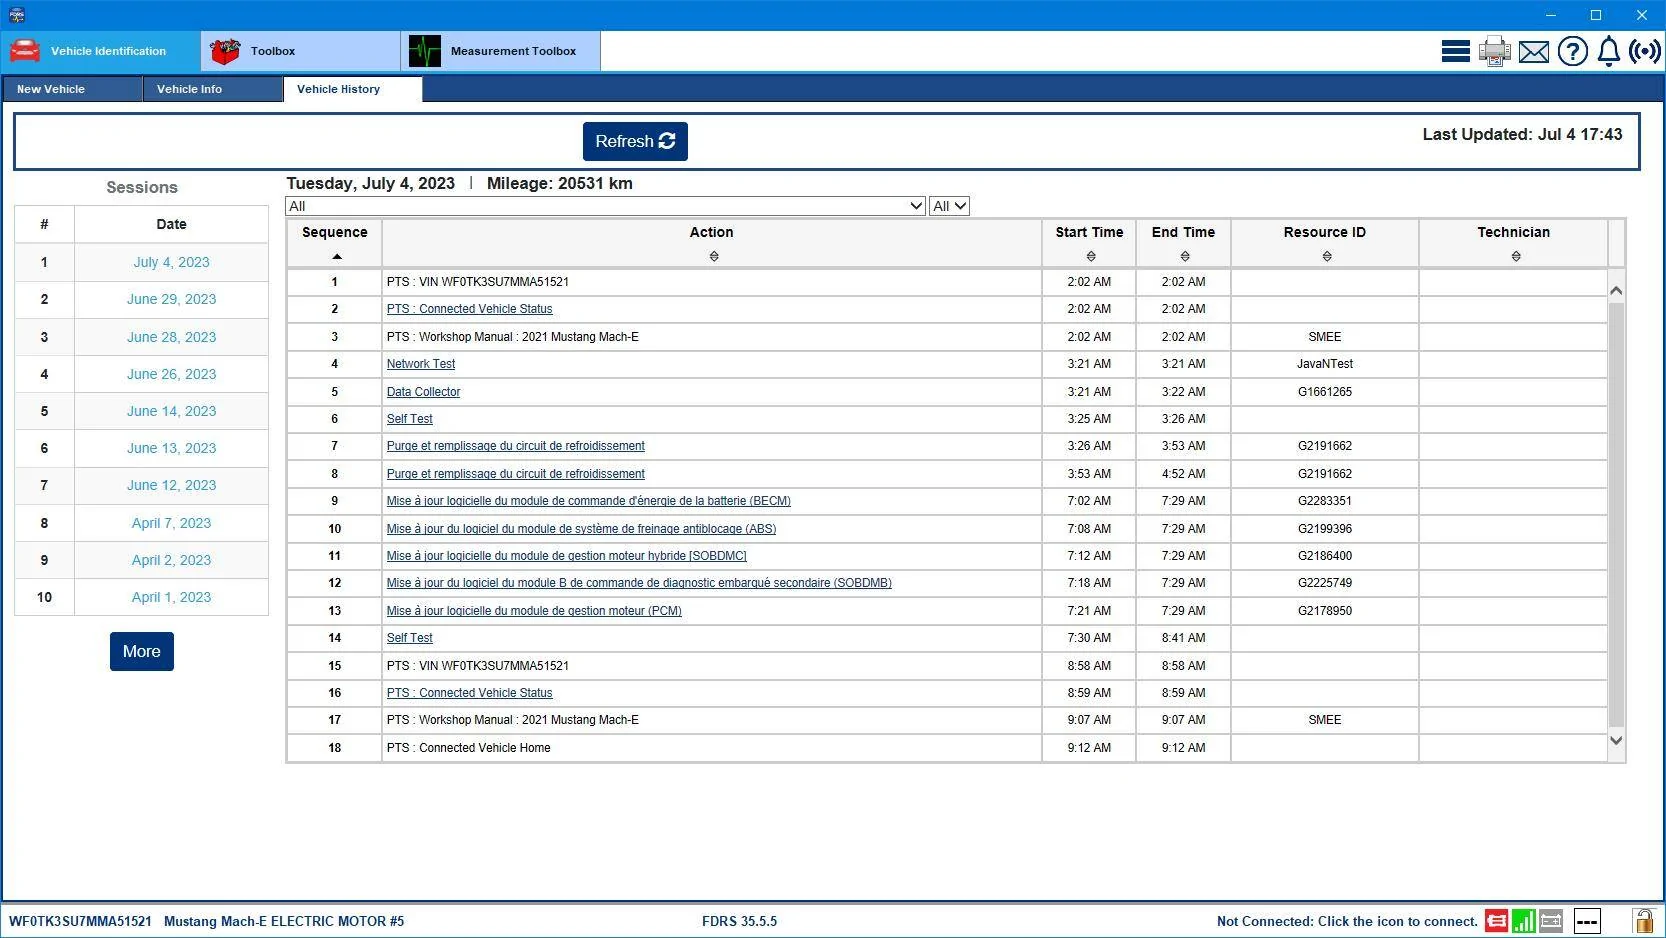This screenshot has height=938, width=1666.
Task: Open the Network Test link
Action: click(x=420, y=364)
